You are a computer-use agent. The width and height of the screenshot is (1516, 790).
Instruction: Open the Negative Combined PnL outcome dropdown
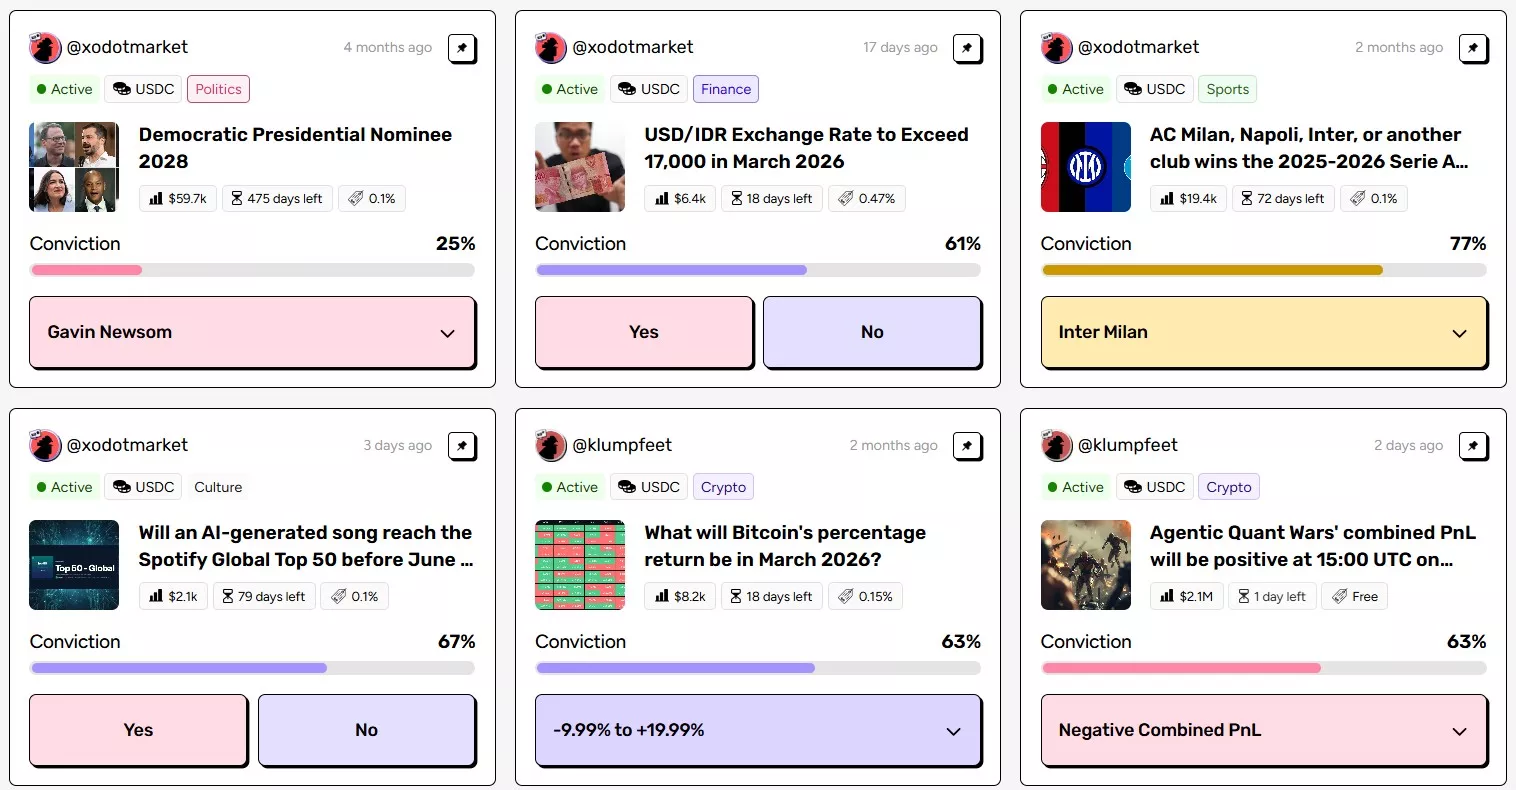(x=1264, y=730)
